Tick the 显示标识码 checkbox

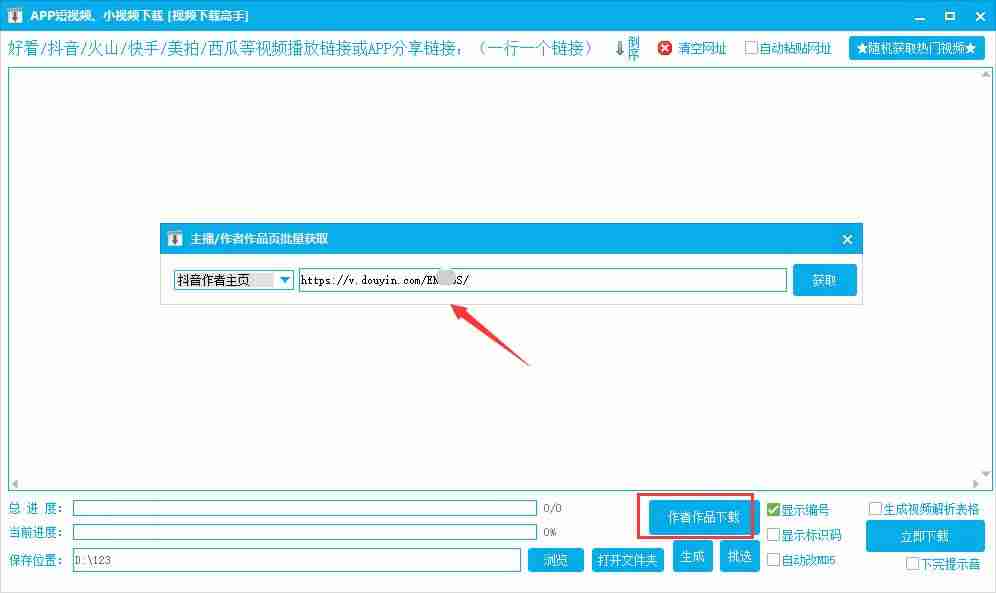773,535
